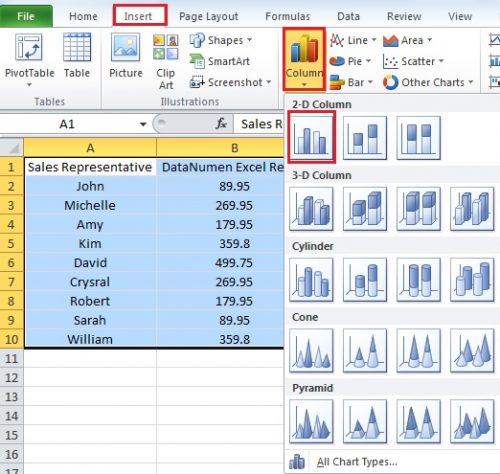This screenshot has width=500, height=474.
Task: Insert a Stacked Cone chart
Action: pyautogui.click(x=365, y=350)
